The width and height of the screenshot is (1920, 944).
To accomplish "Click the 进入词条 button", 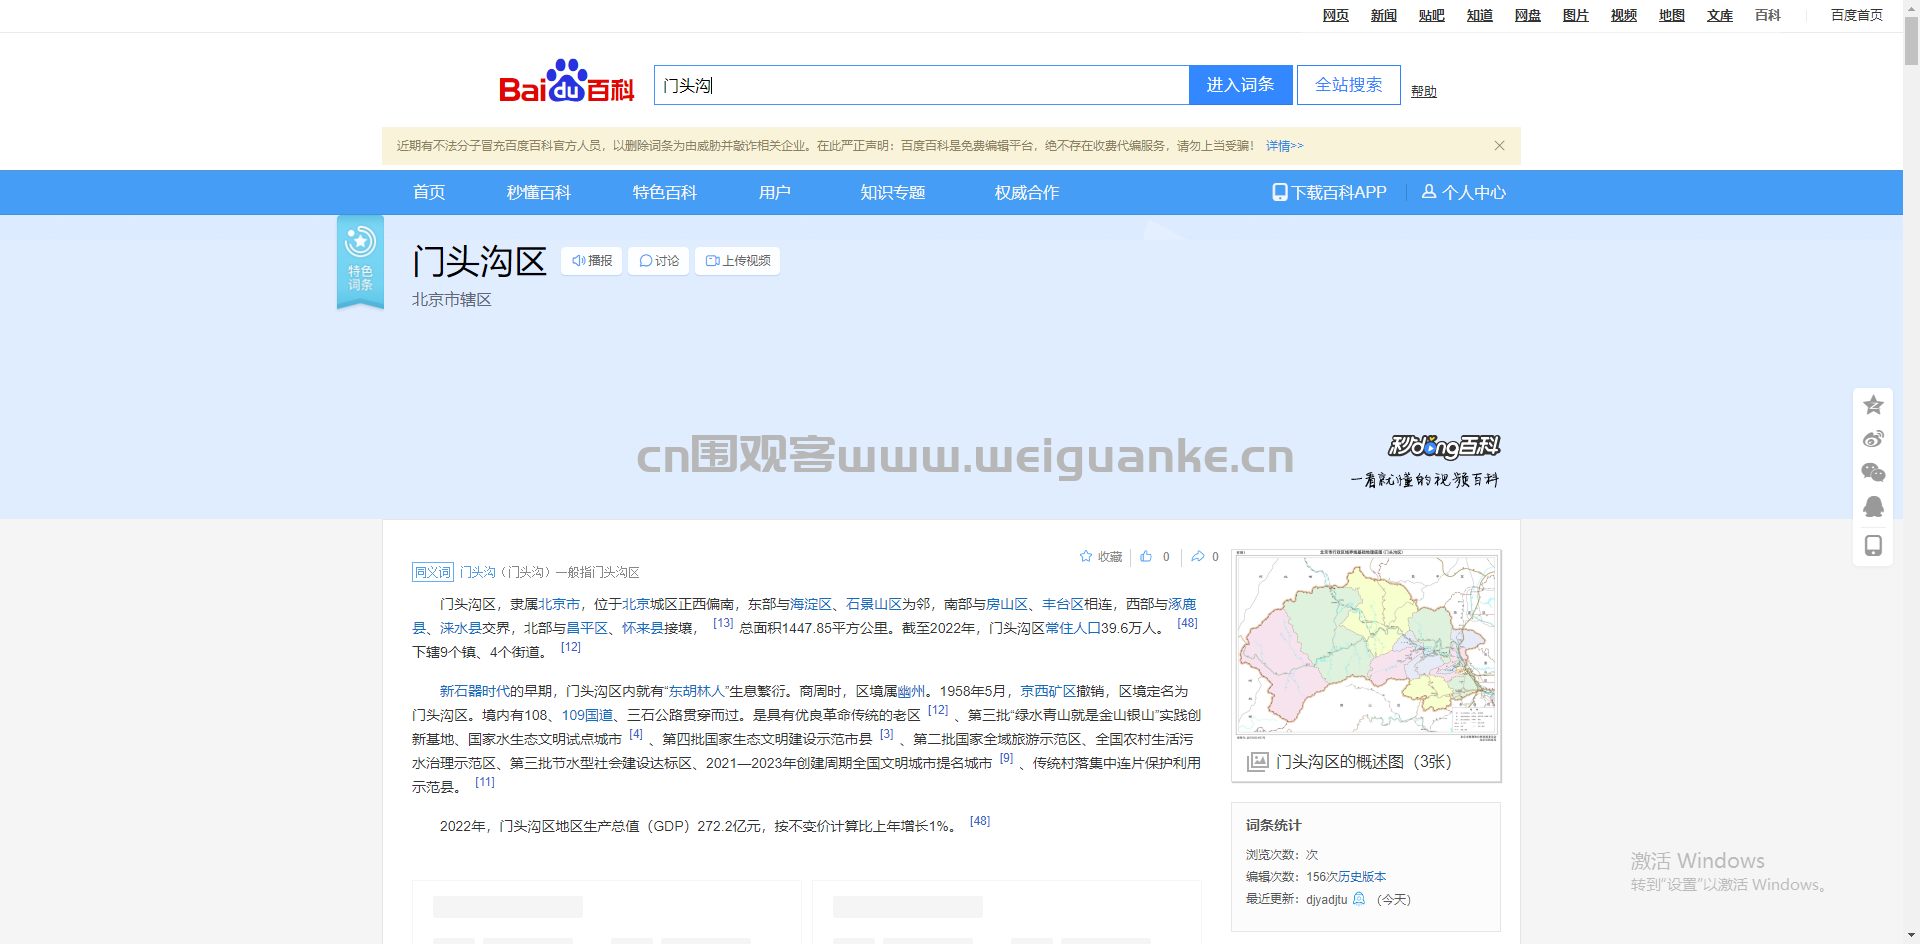I will point(1240,85).
